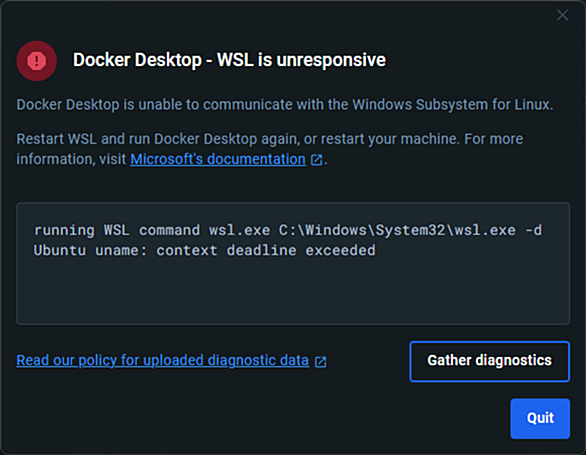This screenshot has width=586, height=455.
Task: Click the '-d' flag in the command
Action: pyautogui.click(x=533, y=230)
